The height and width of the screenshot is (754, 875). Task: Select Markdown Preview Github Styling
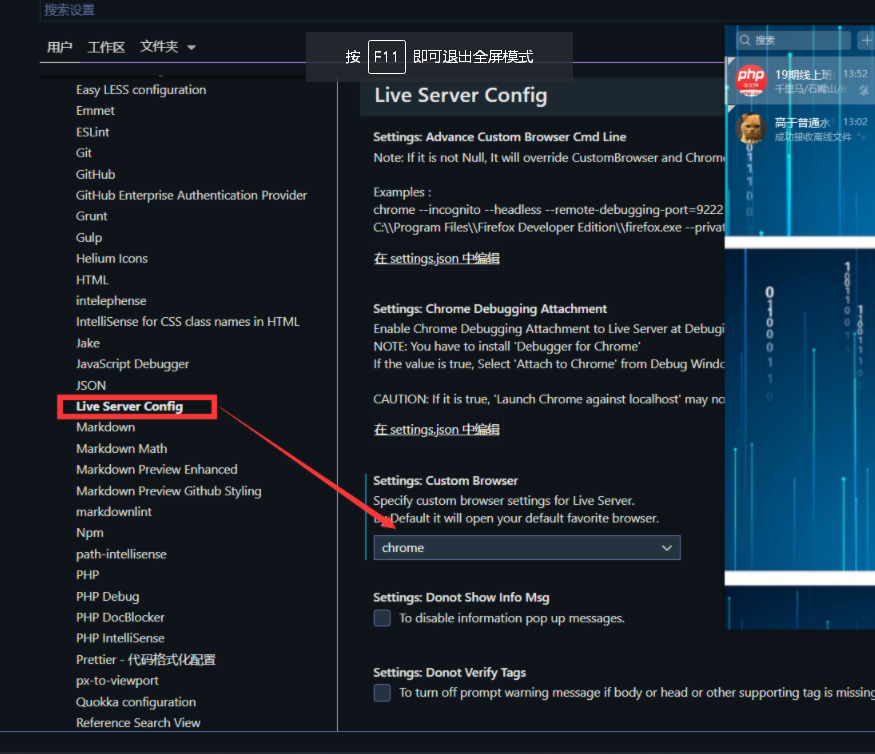(169, 491)
